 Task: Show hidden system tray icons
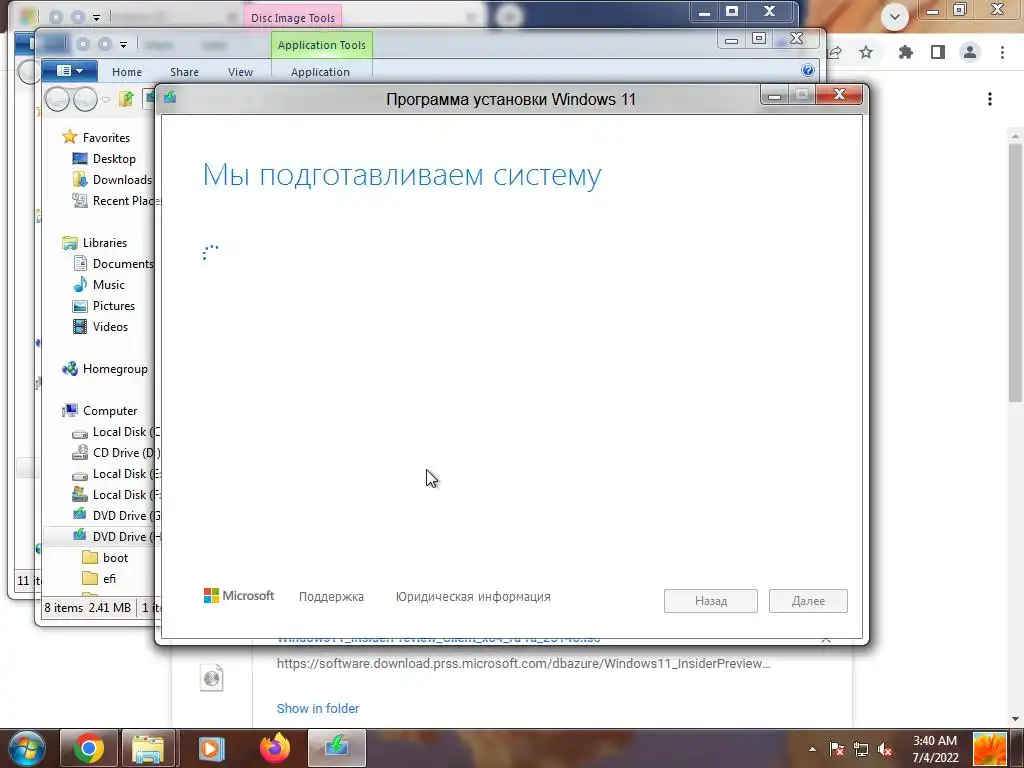pos(812,749)
